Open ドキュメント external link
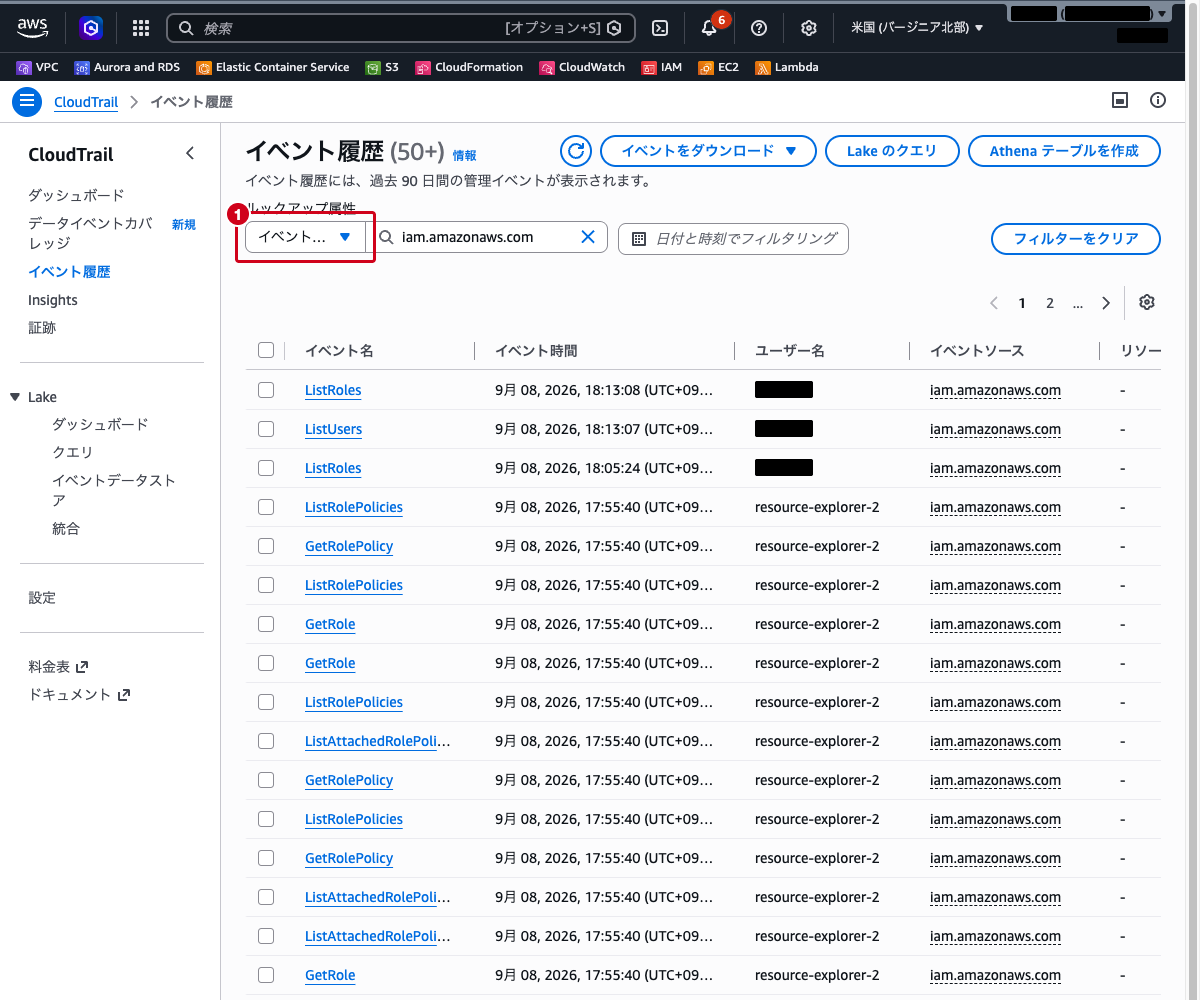This screenshot has width=1200, height=1000. (79, 694)
